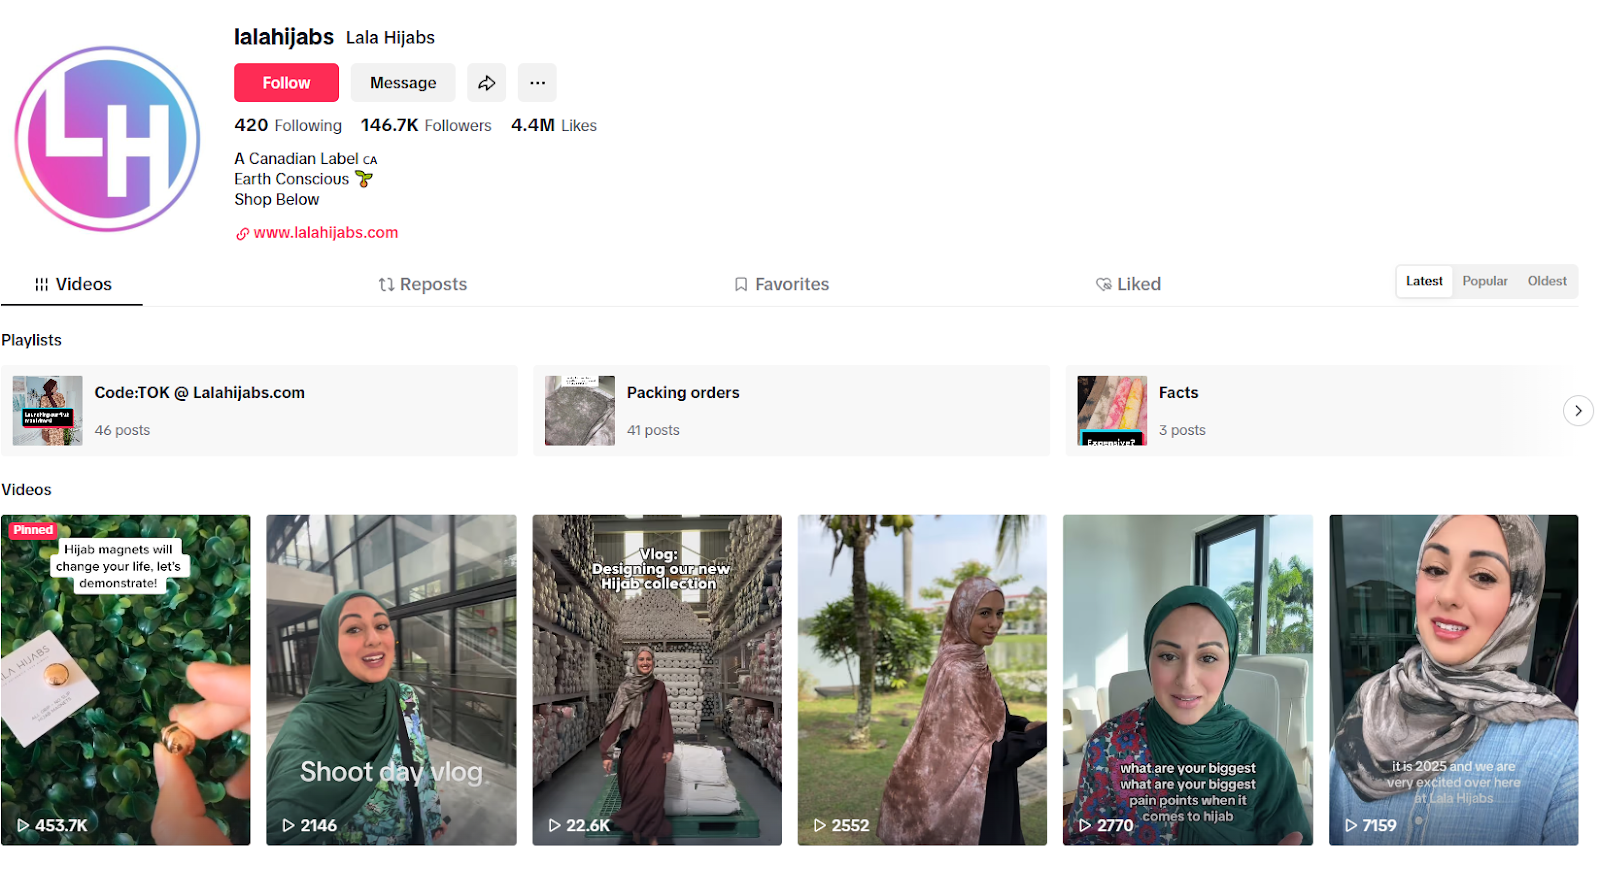
Task: Open the three-dots more options menu
Action: pos(537,83)
